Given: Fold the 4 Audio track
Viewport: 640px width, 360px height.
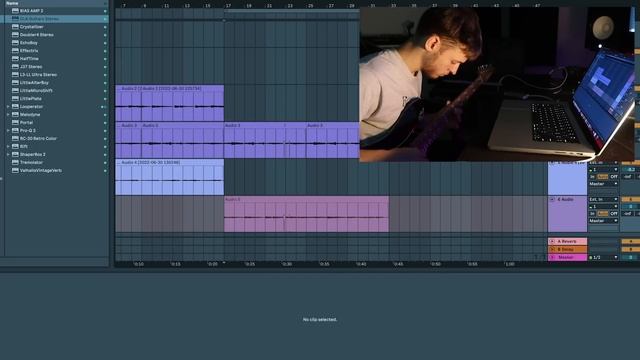Looking at the screenshot, I should (x=552, y=200).
